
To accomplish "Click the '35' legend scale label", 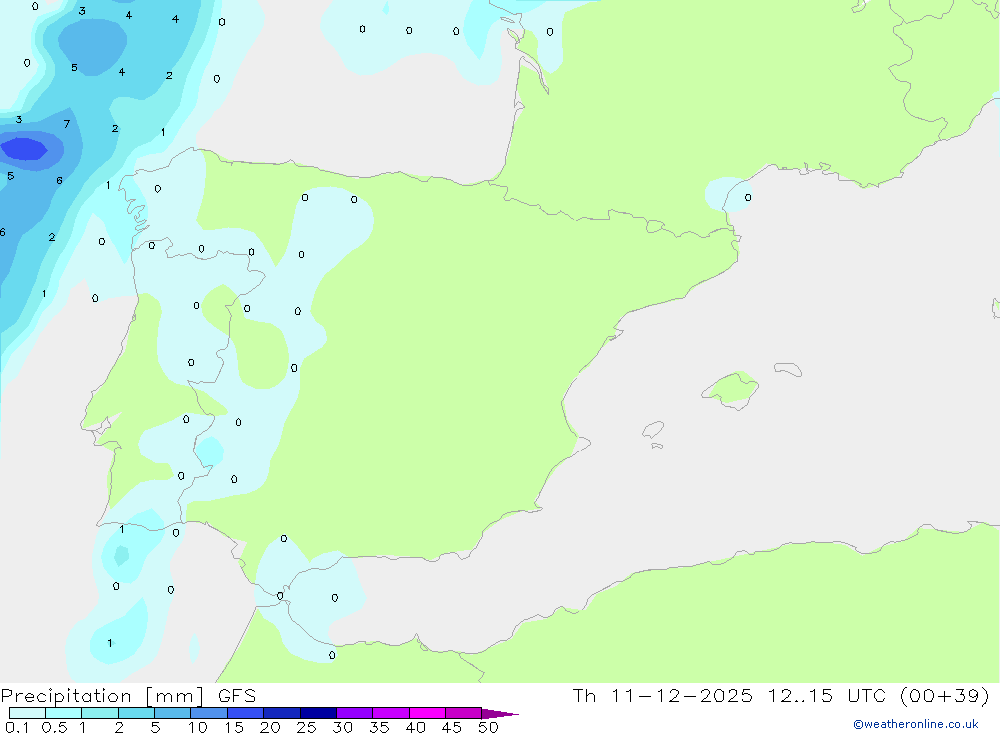I will 379,727.
